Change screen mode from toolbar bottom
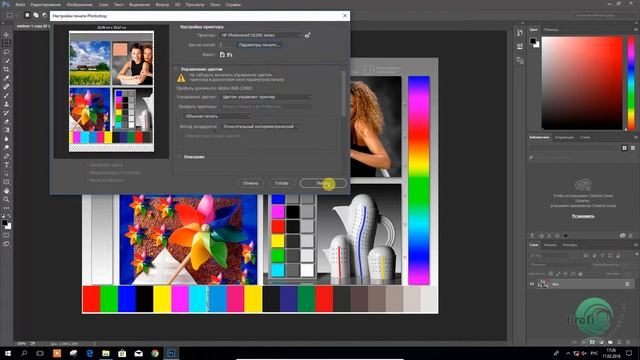This screenshot has width=640, height=360. click(x=6, y=244)
